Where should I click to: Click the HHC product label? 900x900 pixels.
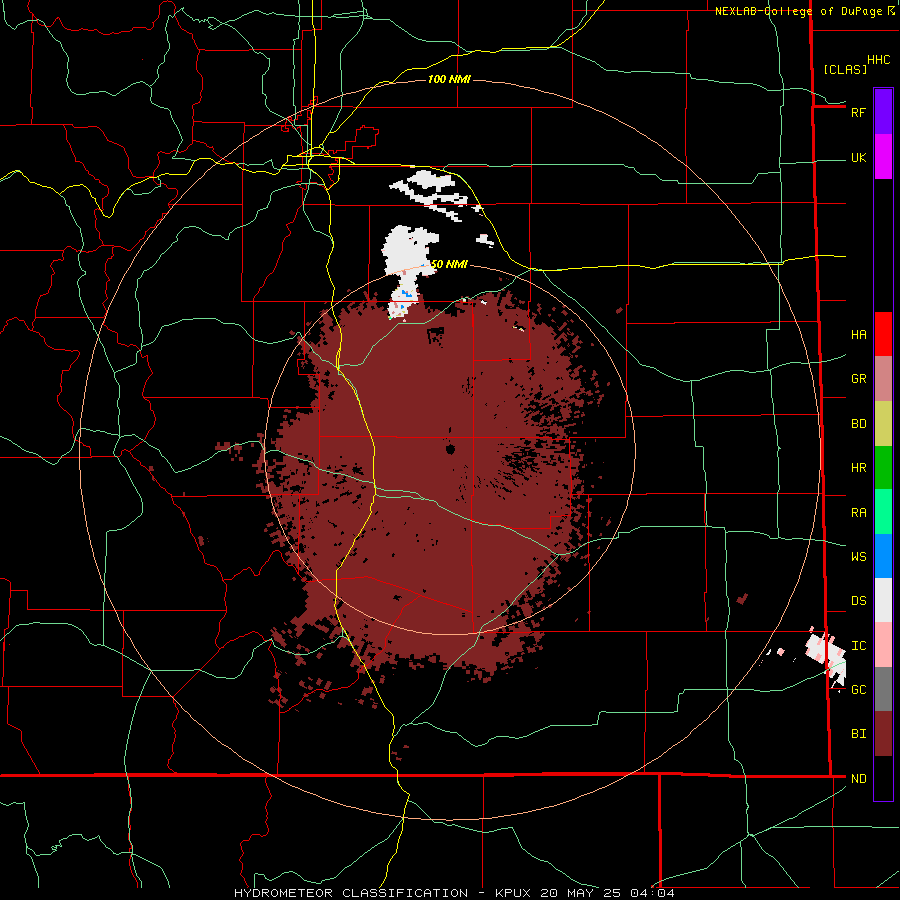[x=878, y=60]
